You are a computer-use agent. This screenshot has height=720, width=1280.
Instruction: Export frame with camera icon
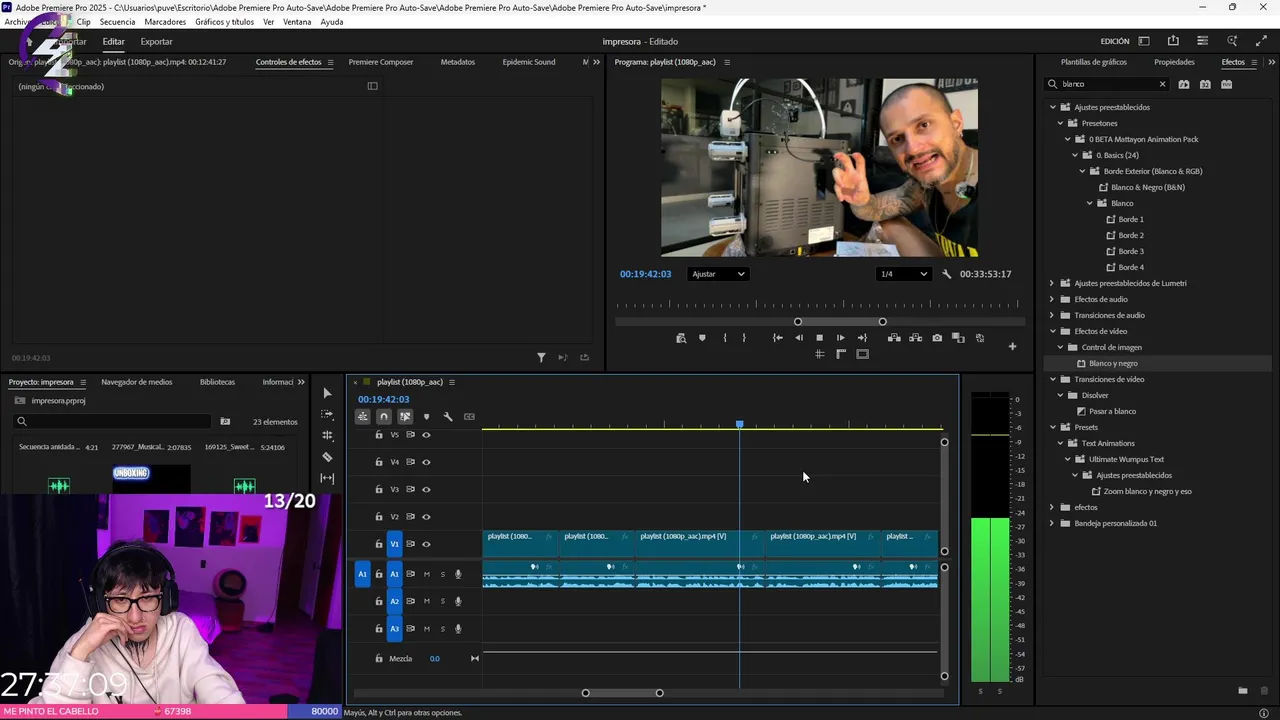[x=937, y=338]
